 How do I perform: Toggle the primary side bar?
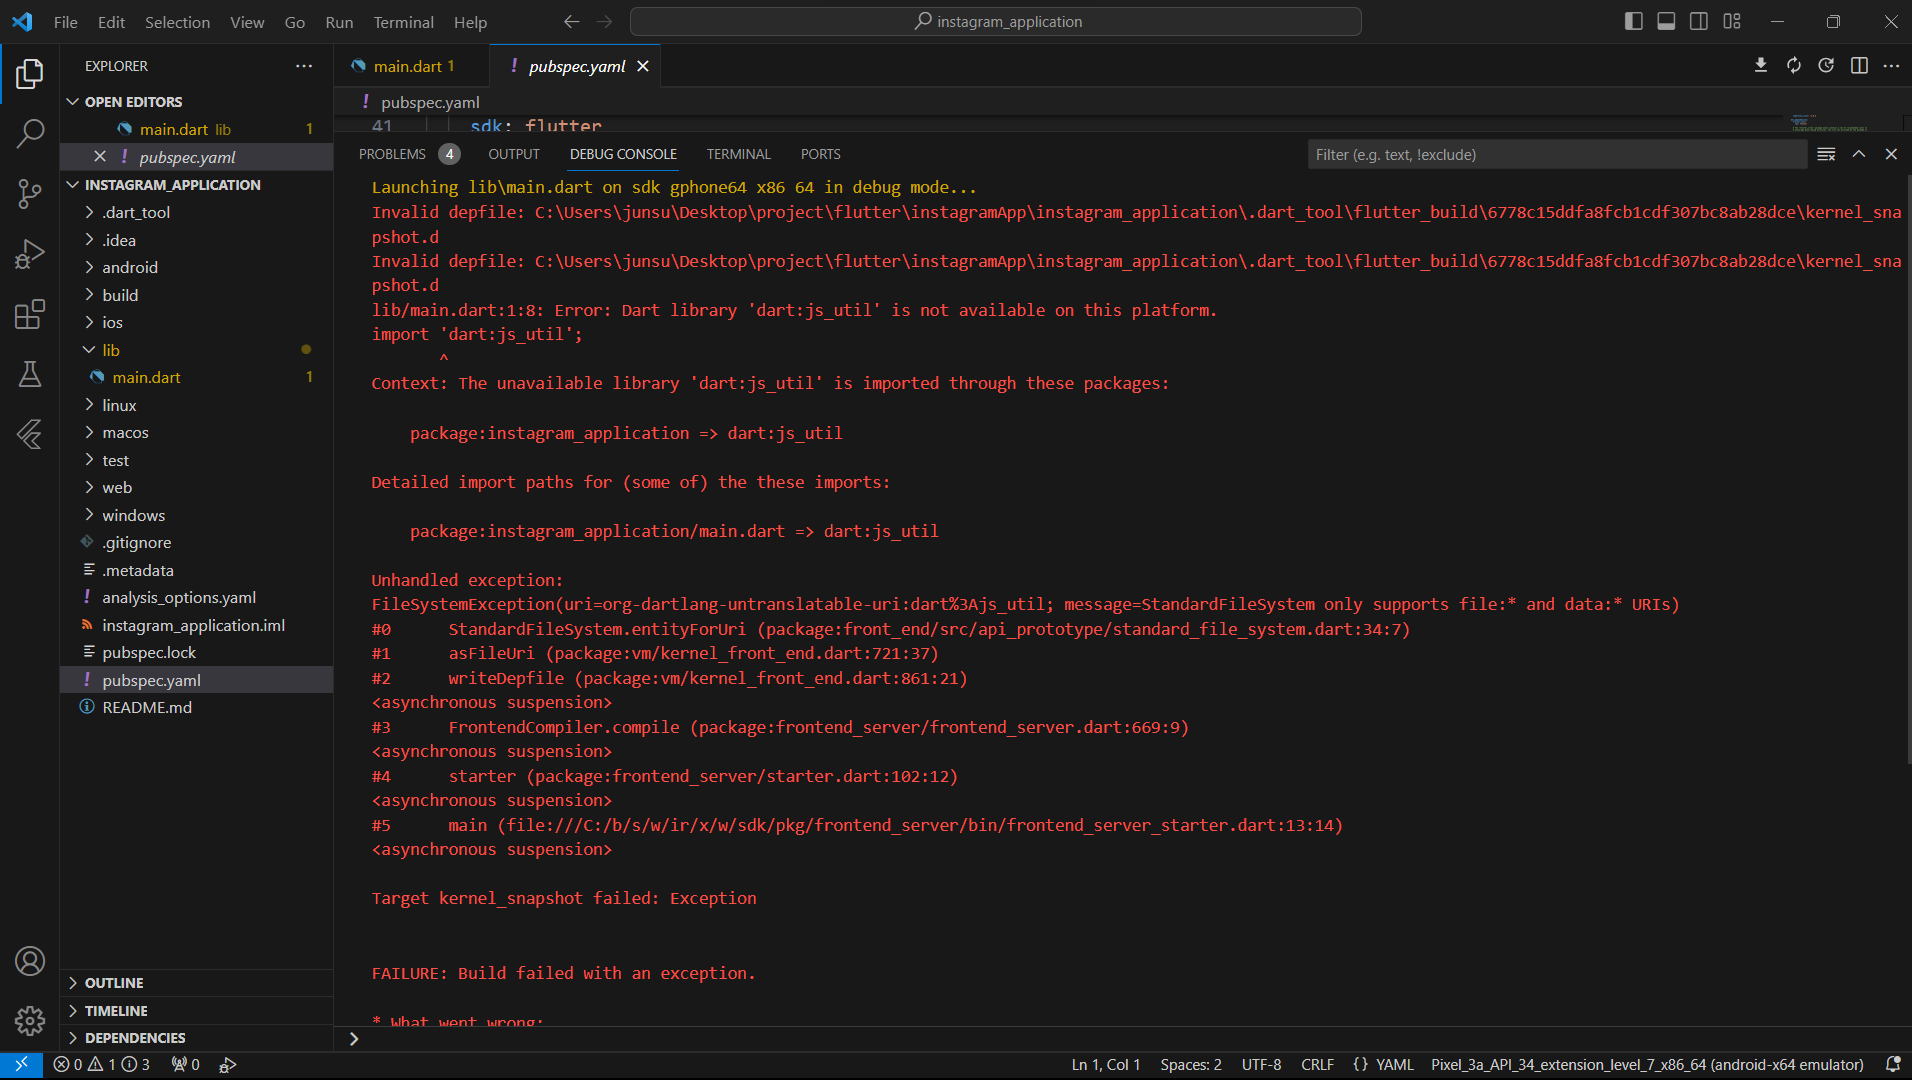coord(1634,22)
